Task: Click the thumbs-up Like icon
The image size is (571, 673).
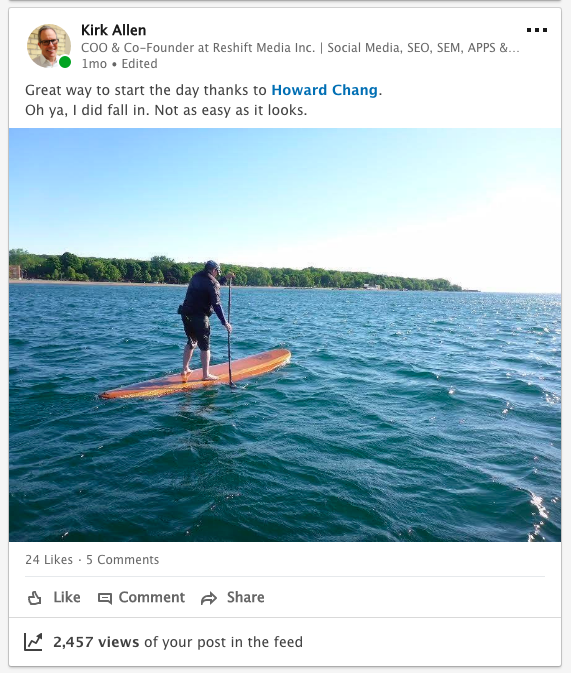Action: pos(35,597)
